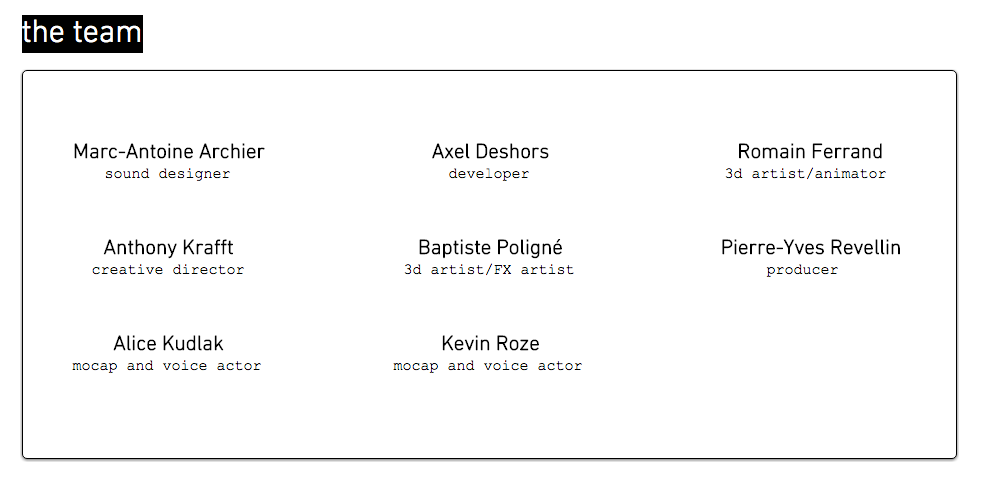Click the "developer" role label
The width and height of the screenshot is (985, 478).
point(489,174)
